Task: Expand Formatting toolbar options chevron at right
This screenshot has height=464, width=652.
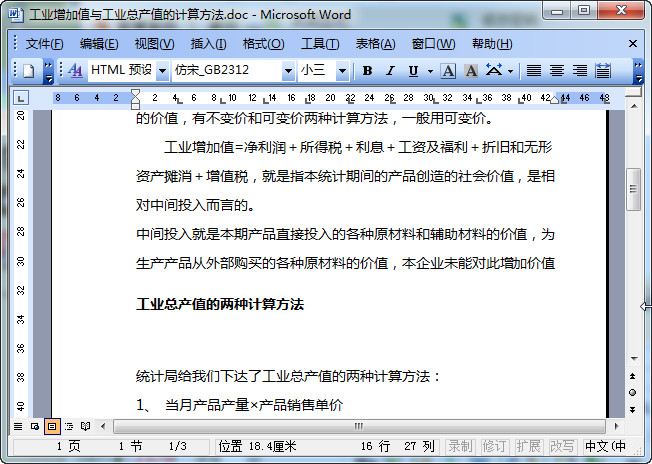Action: pyautogui.click(x=638, y=72)
